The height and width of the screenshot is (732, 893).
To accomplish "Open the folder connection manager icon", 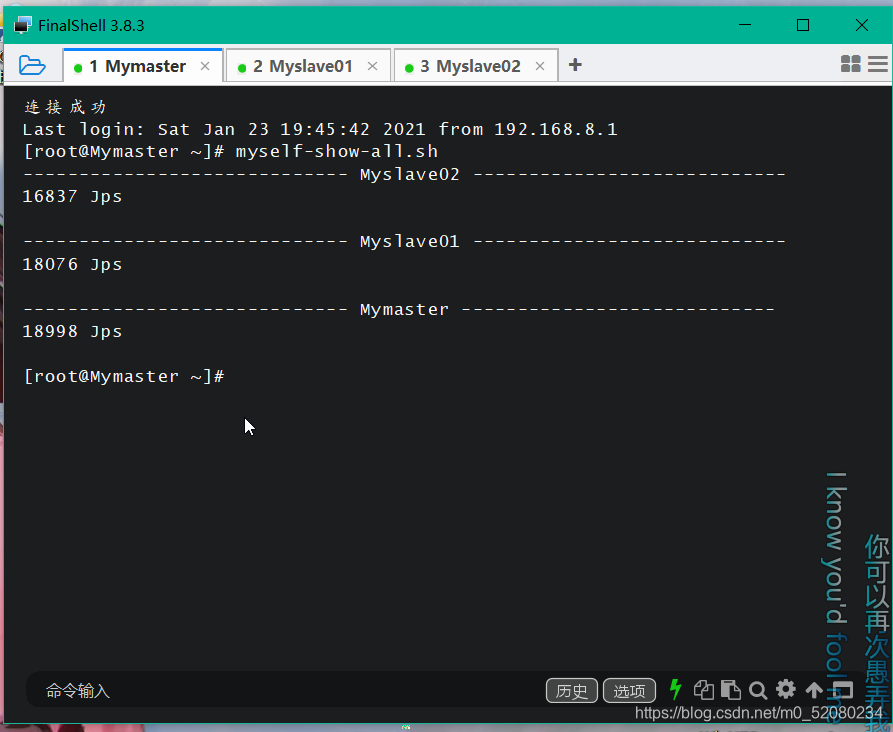I will 32,66.
